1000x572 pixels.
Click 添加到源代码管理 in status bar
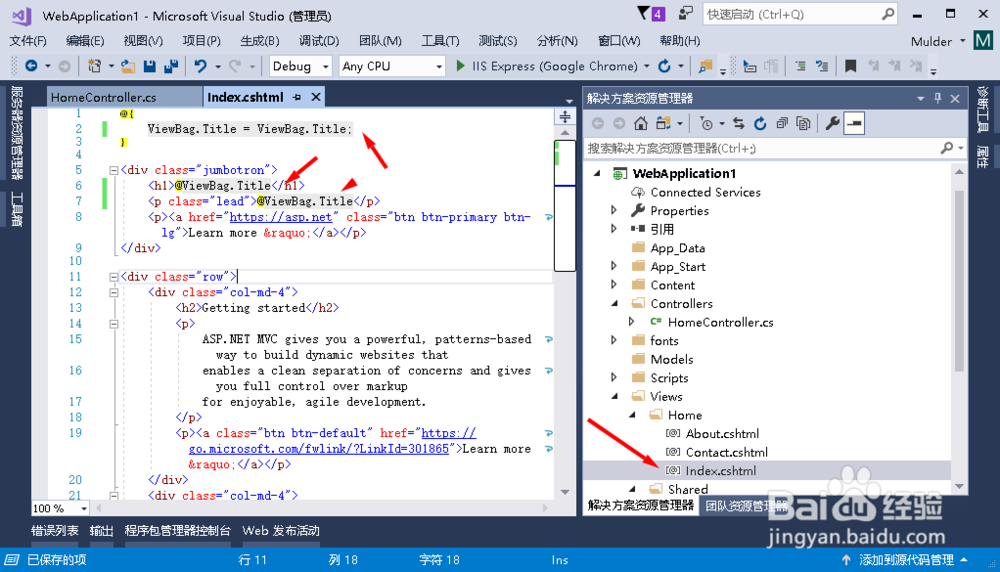[906, 560]
